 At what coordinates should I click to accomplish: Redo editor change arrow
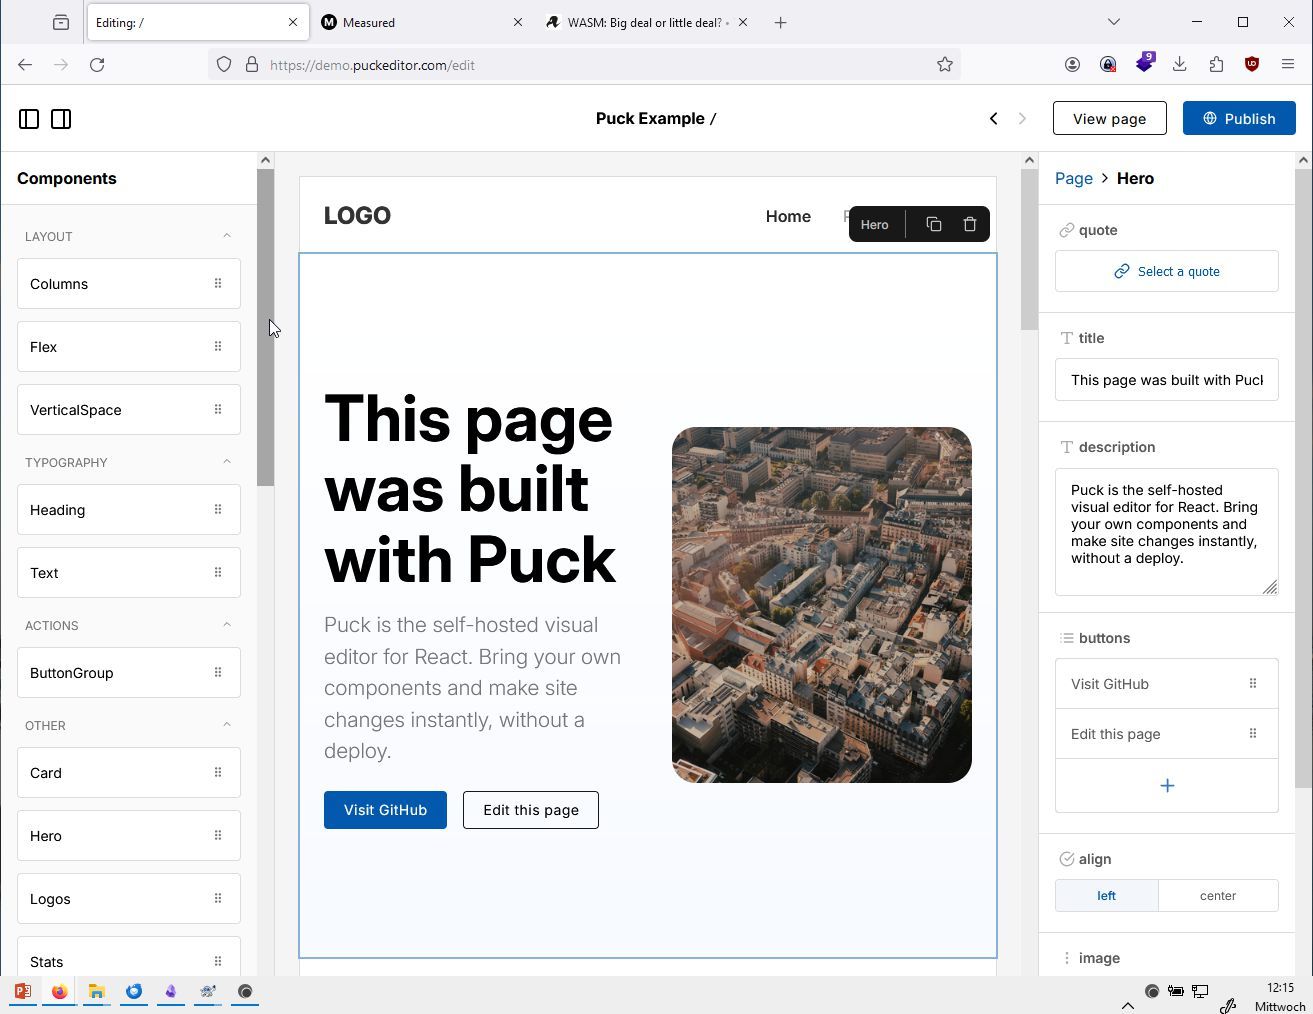(1022, 118)
